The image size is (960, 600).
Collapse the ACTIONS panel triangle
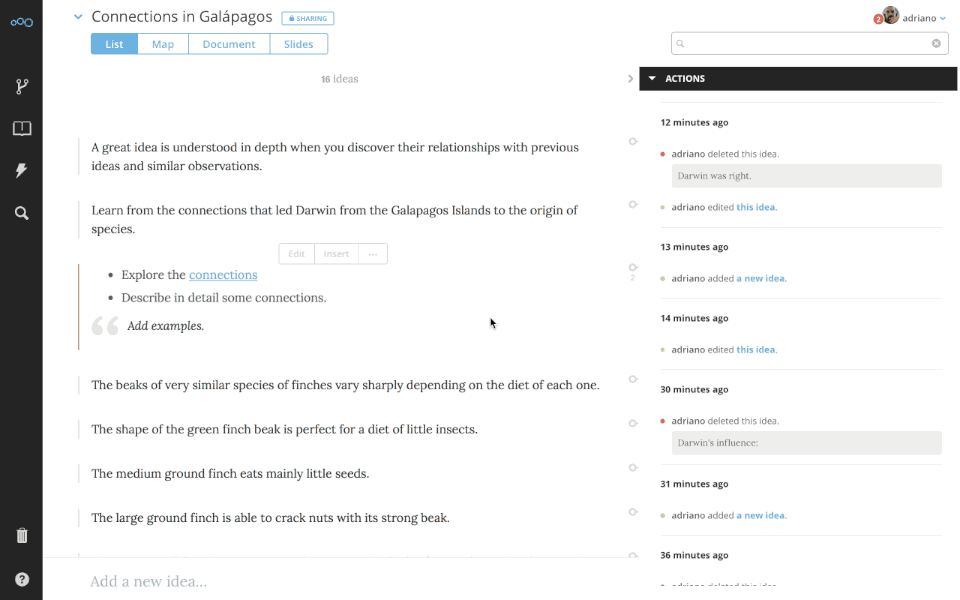click(652, 78)
